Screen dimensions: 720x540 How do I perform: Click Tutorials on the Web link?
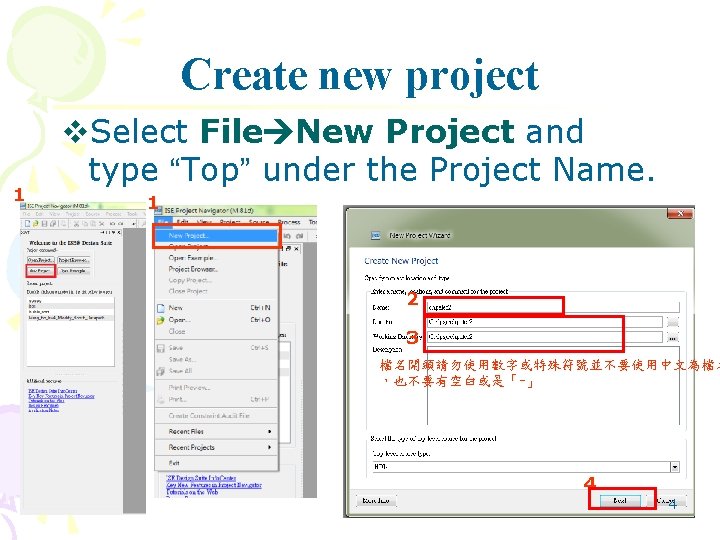[192, 492]
